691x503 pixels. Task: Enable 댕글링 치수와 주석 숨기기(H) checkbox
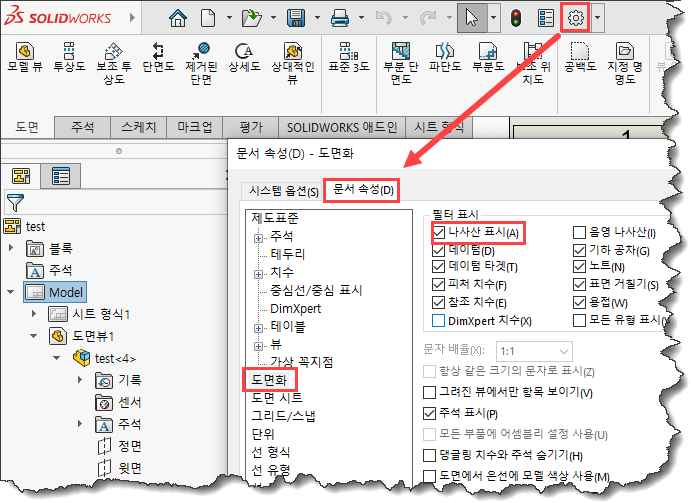(x=429, y=455)
